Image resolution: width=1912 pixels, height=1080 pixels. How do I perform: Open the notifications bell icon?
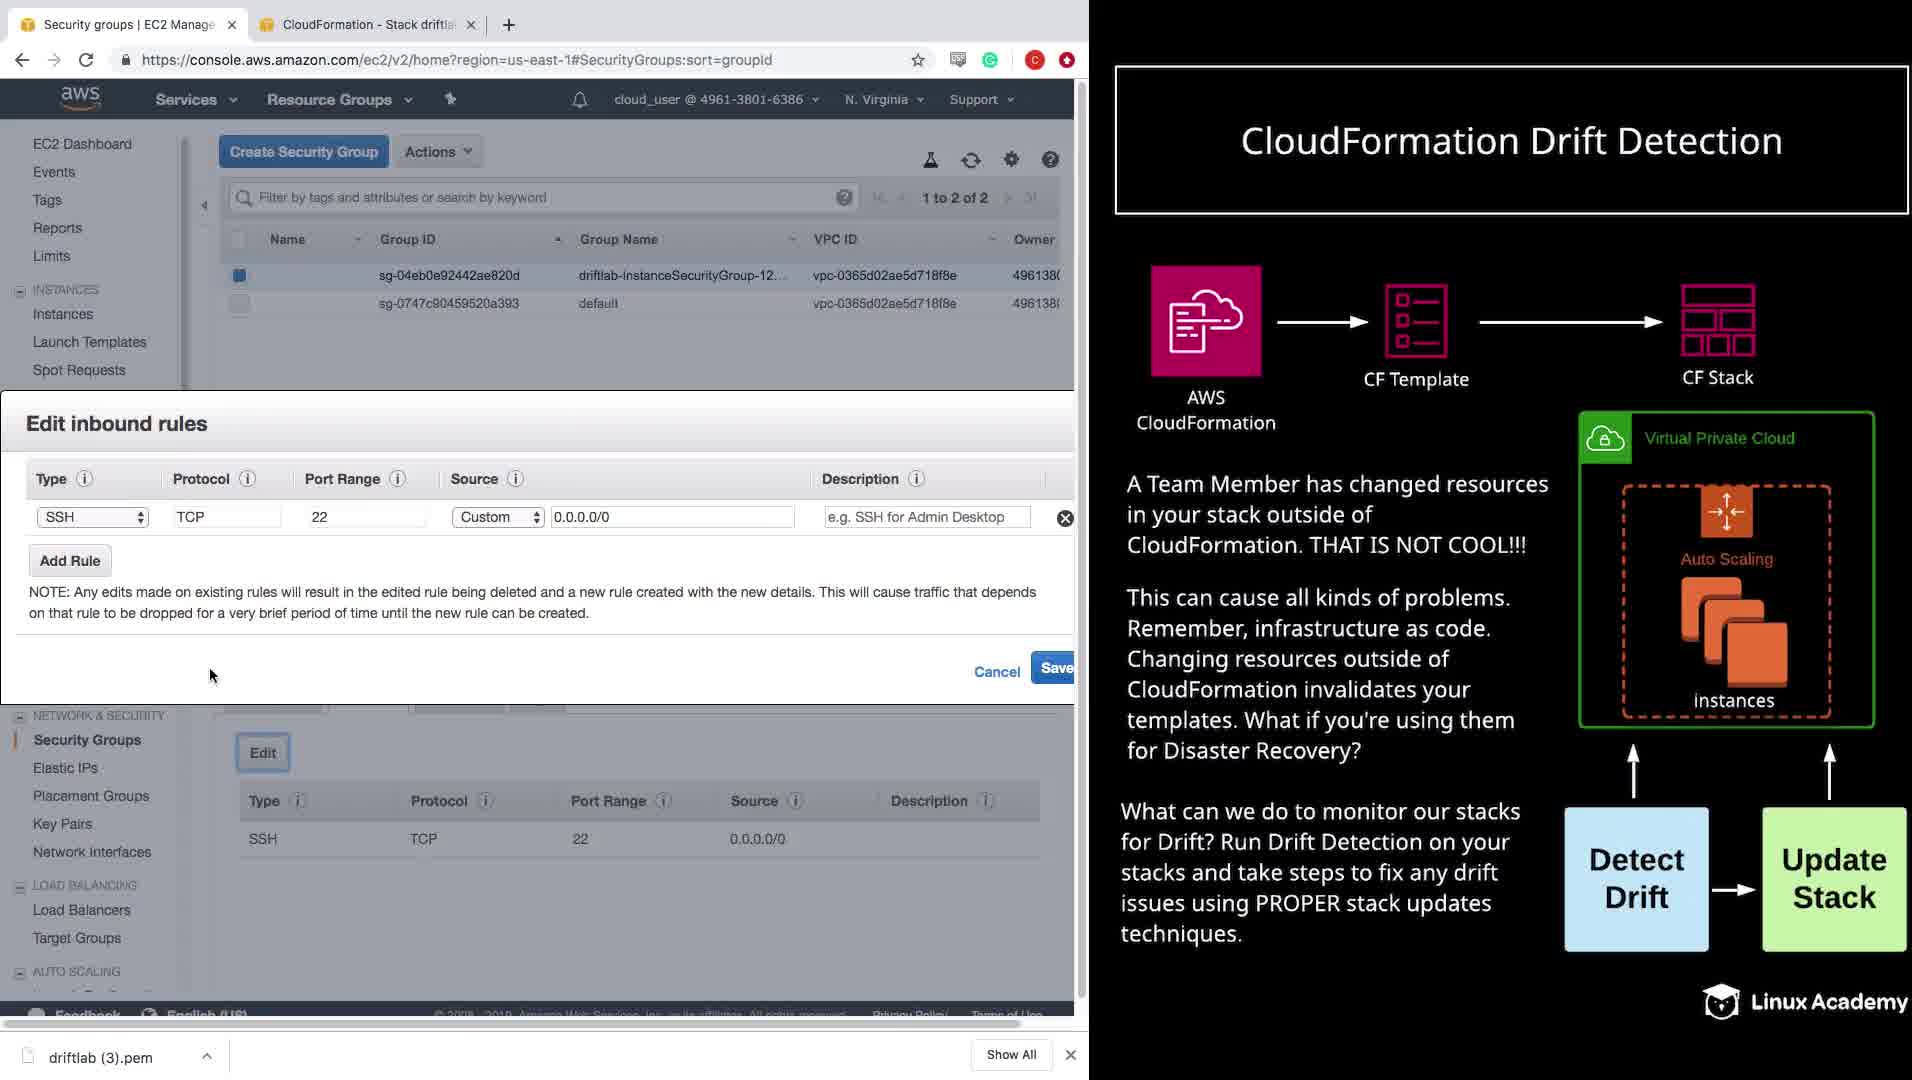[580, 100]
